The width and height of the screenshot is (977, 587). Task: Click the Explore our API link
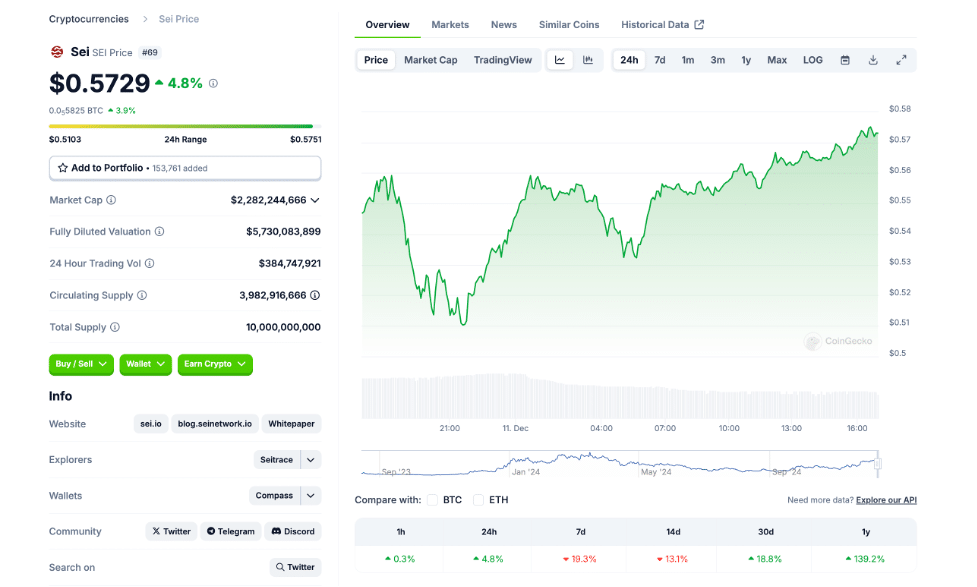coord(886,500)
